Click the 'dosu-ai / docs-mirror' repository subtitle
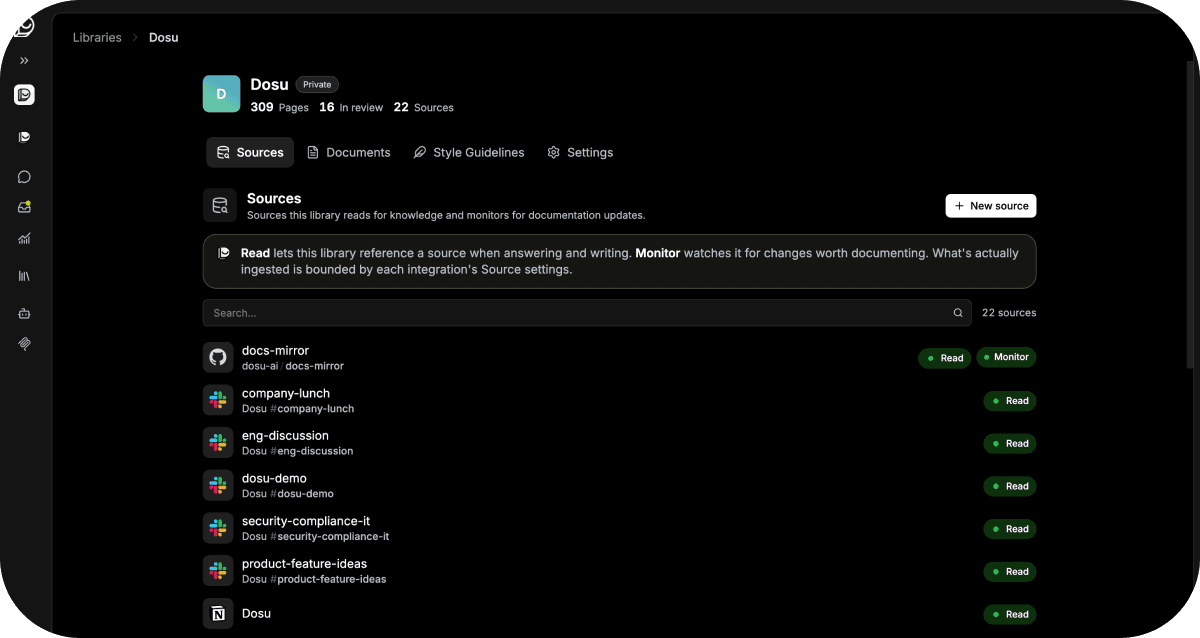 coord(293,366)
